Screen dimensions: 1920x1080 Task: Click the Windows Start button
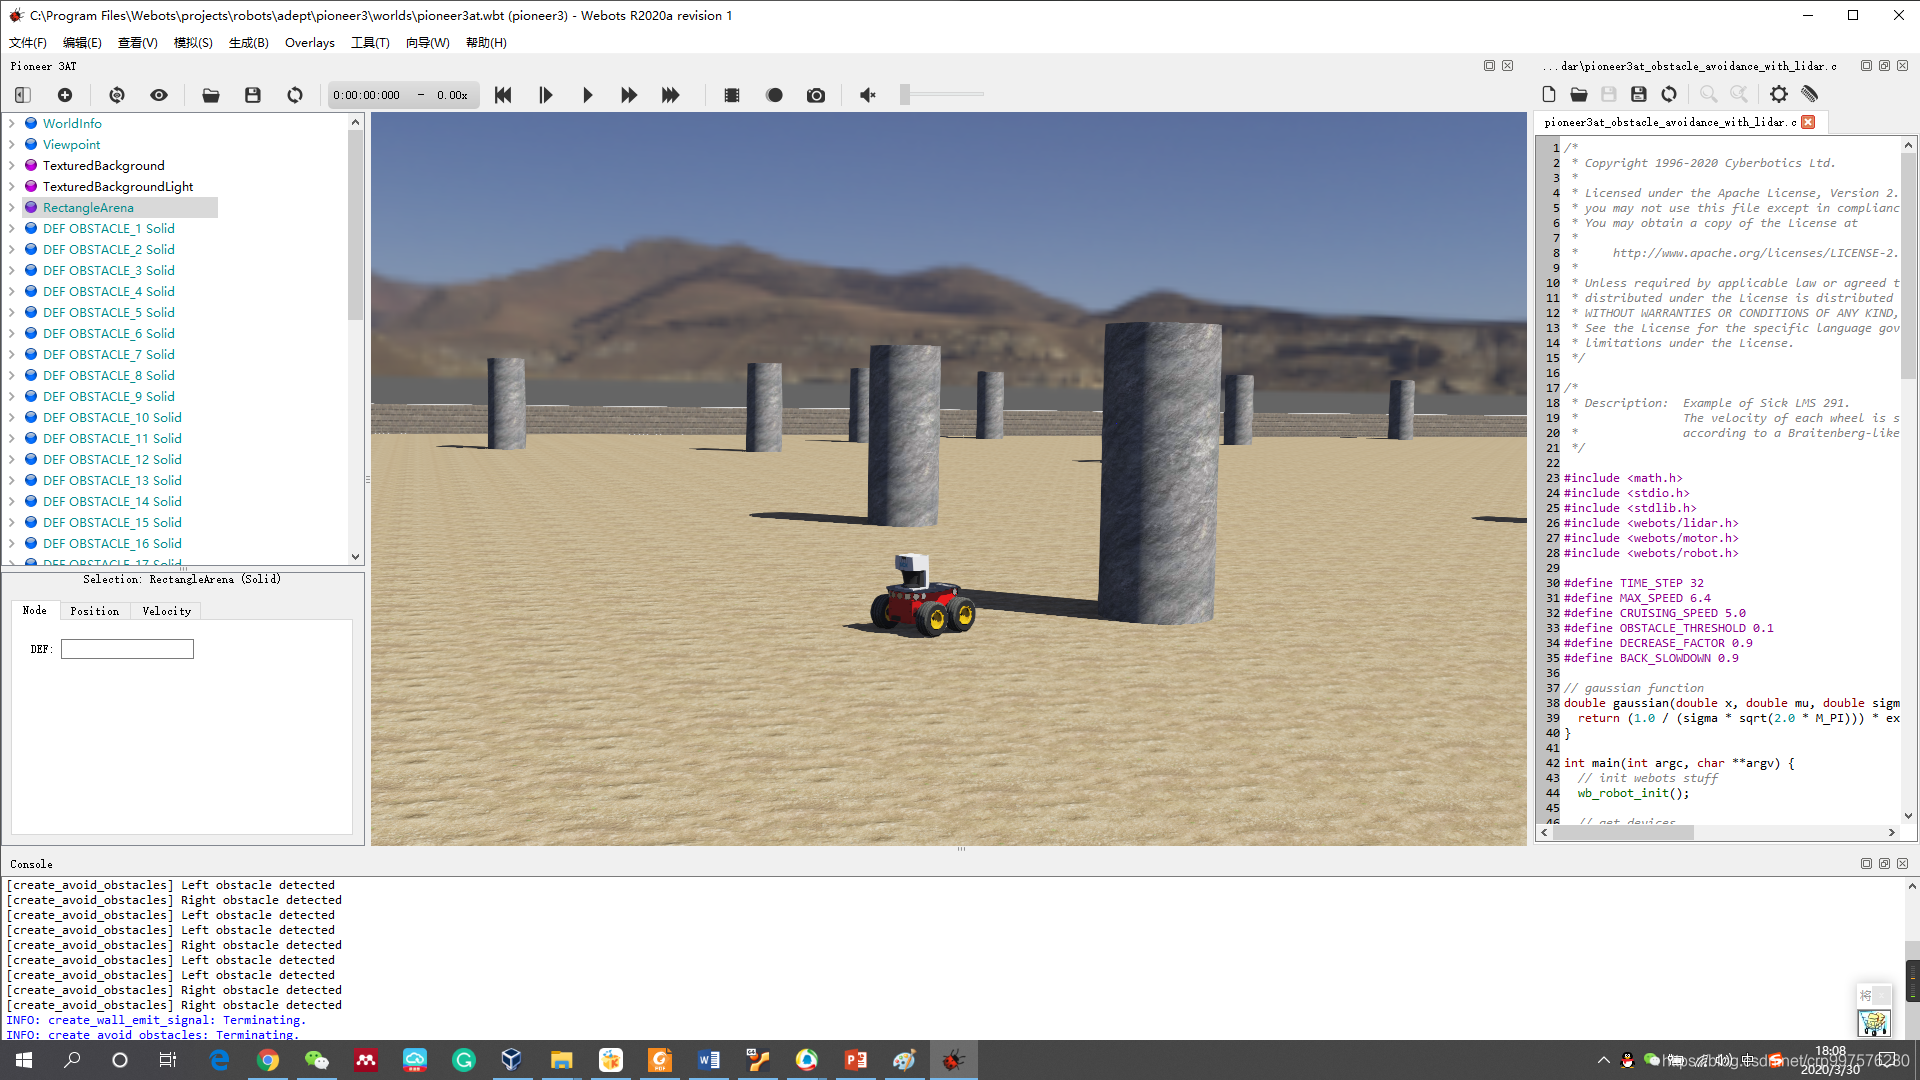click(24, 1060)
